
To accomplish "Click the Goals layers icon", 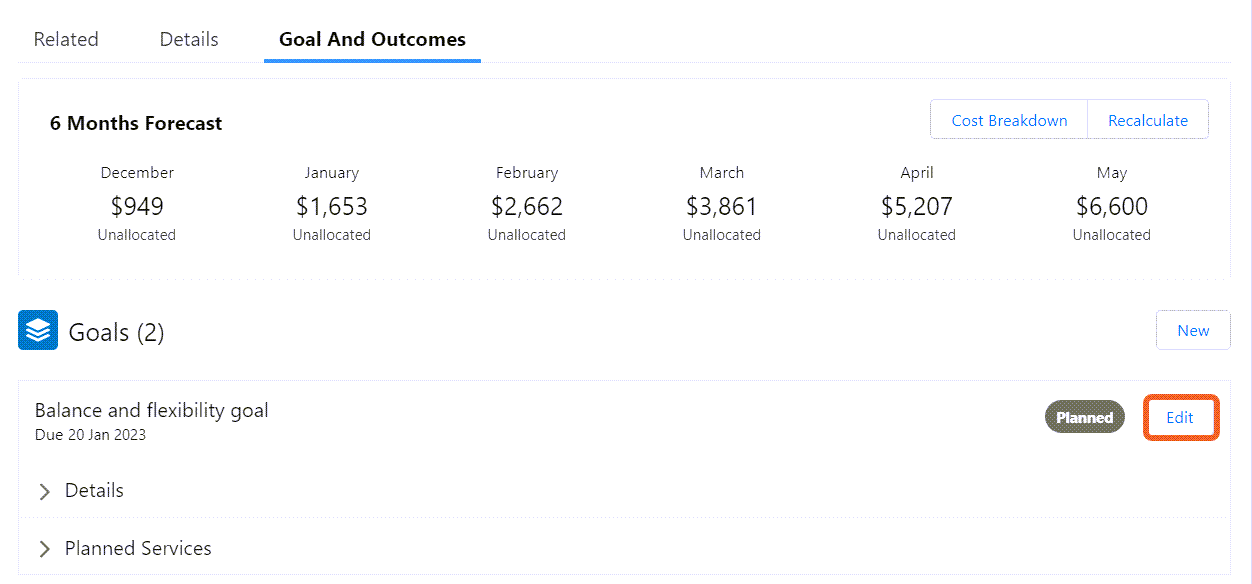I will (38, 330).
